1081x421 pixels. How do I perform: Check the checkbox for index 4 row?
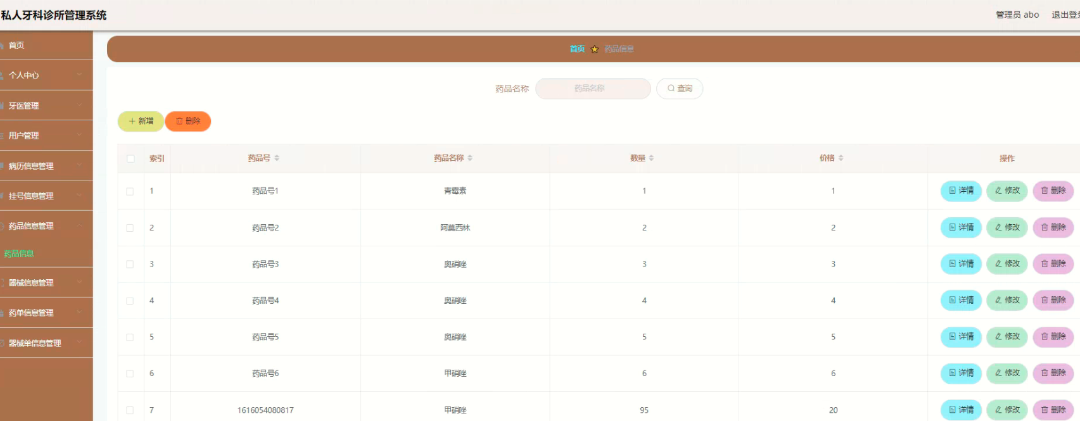pos(130,300)
